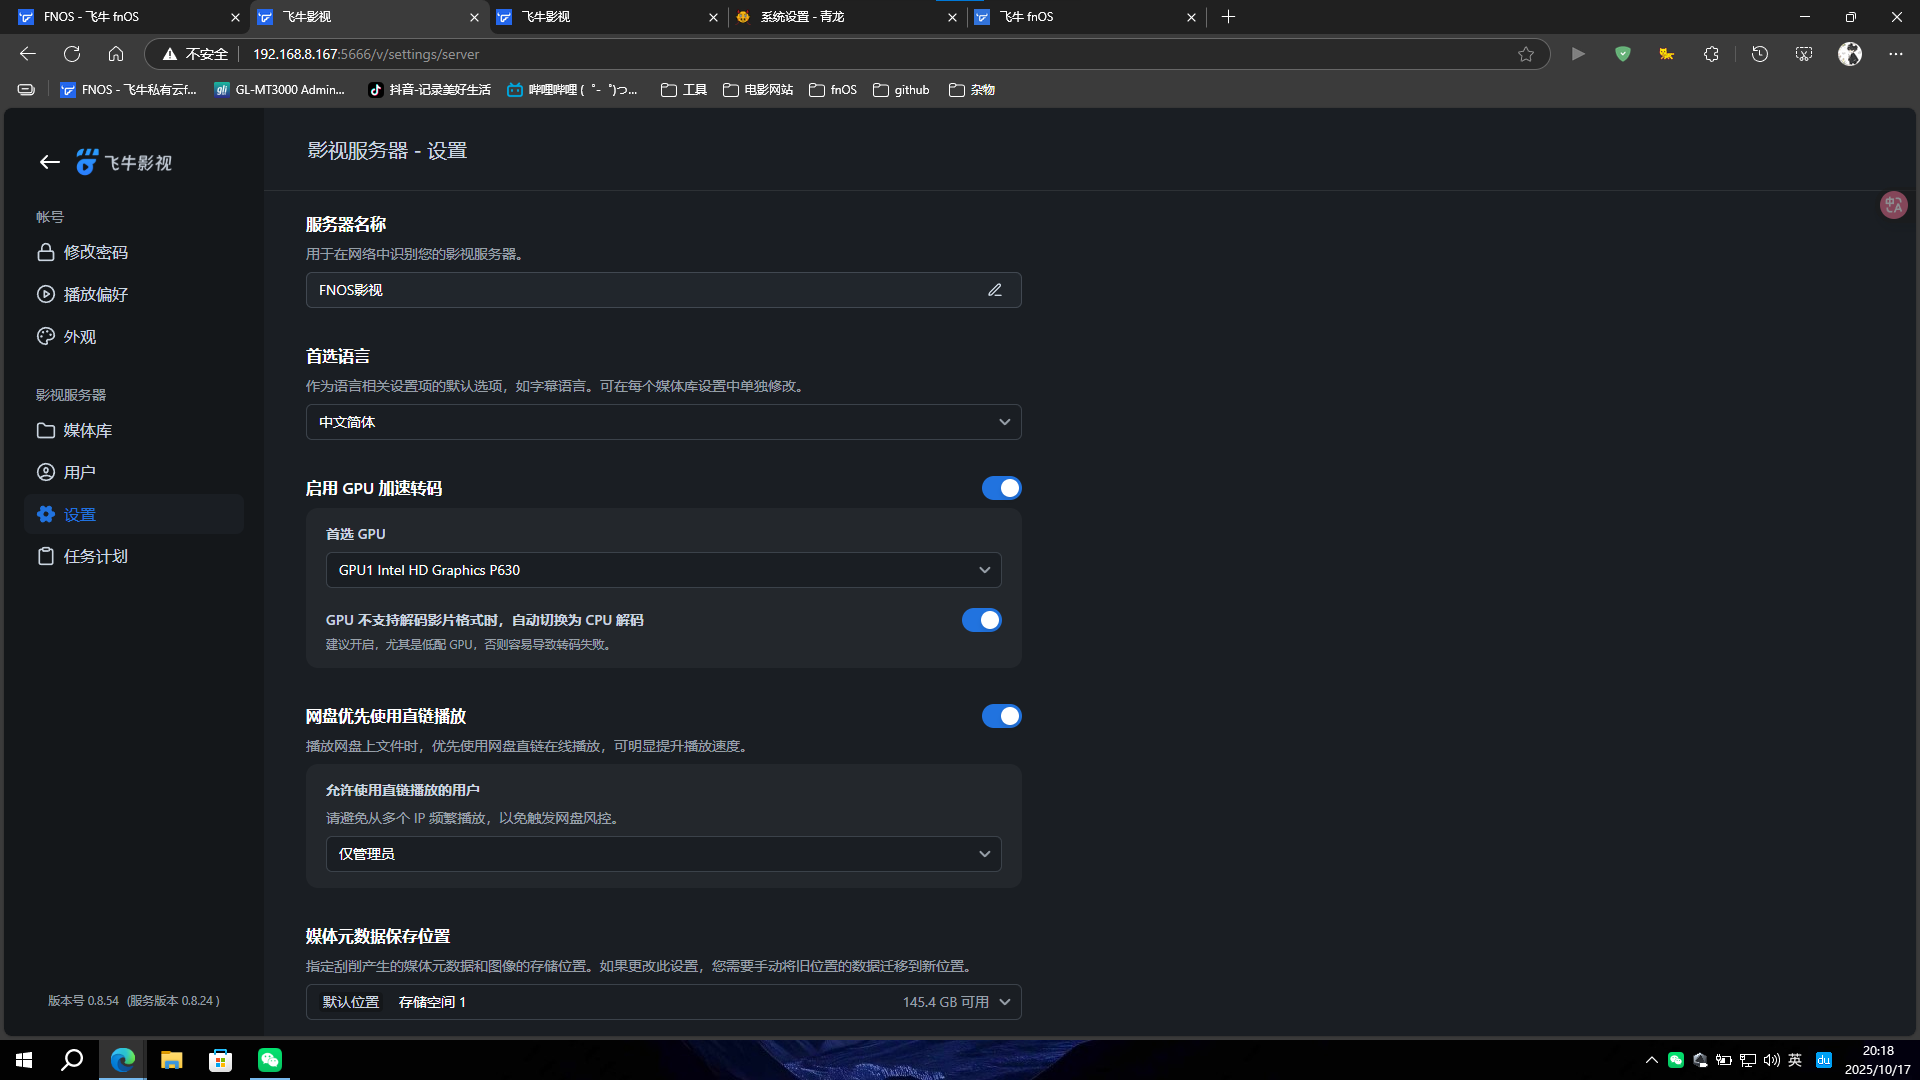The height and width of the screenshot is (1080, 1920).
Task: Open 播放偏好 playback preferences
Action: pyautogui.click(x=95, y=294)
